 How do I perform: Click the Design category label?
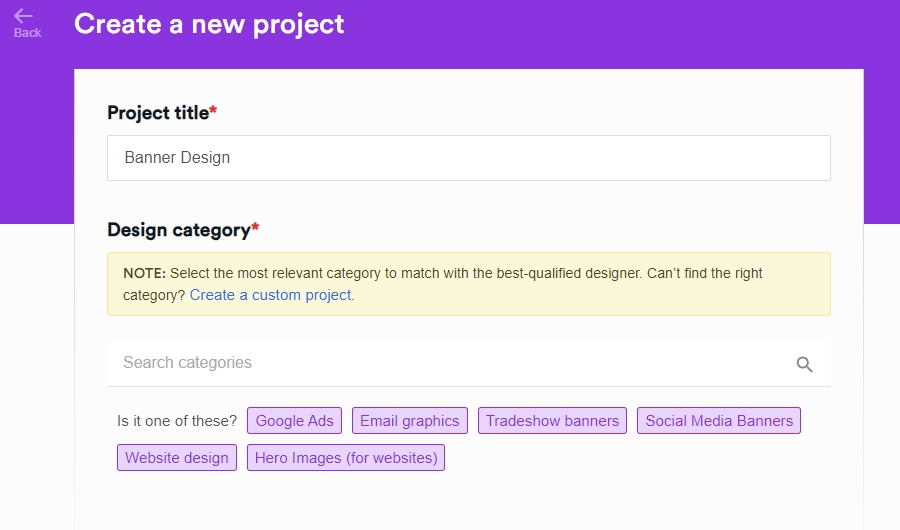[183, 230]
